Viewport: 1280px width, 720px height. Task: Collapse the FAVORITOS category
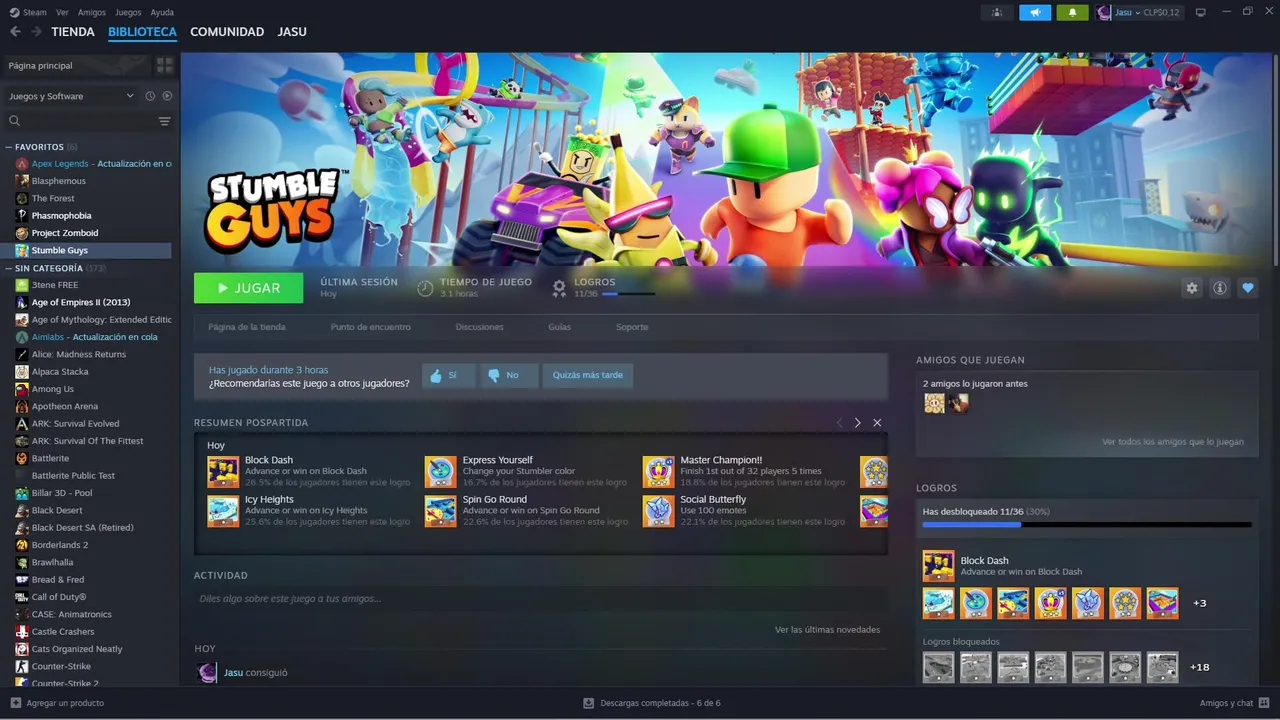tap(9, 147)
